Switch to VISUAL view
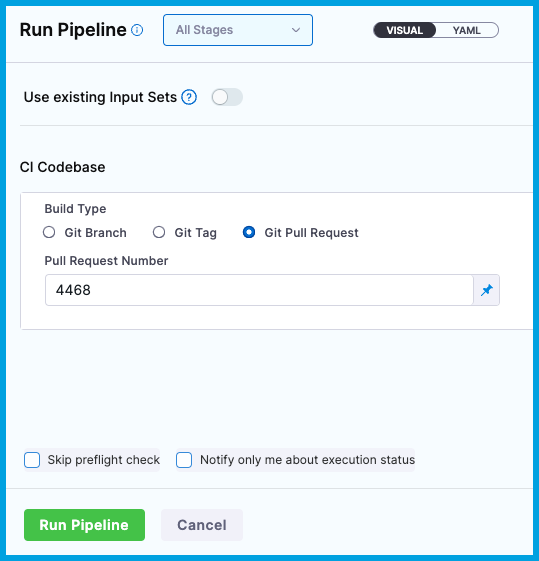Viewport: 539px width, 561px height. (405, 30)
